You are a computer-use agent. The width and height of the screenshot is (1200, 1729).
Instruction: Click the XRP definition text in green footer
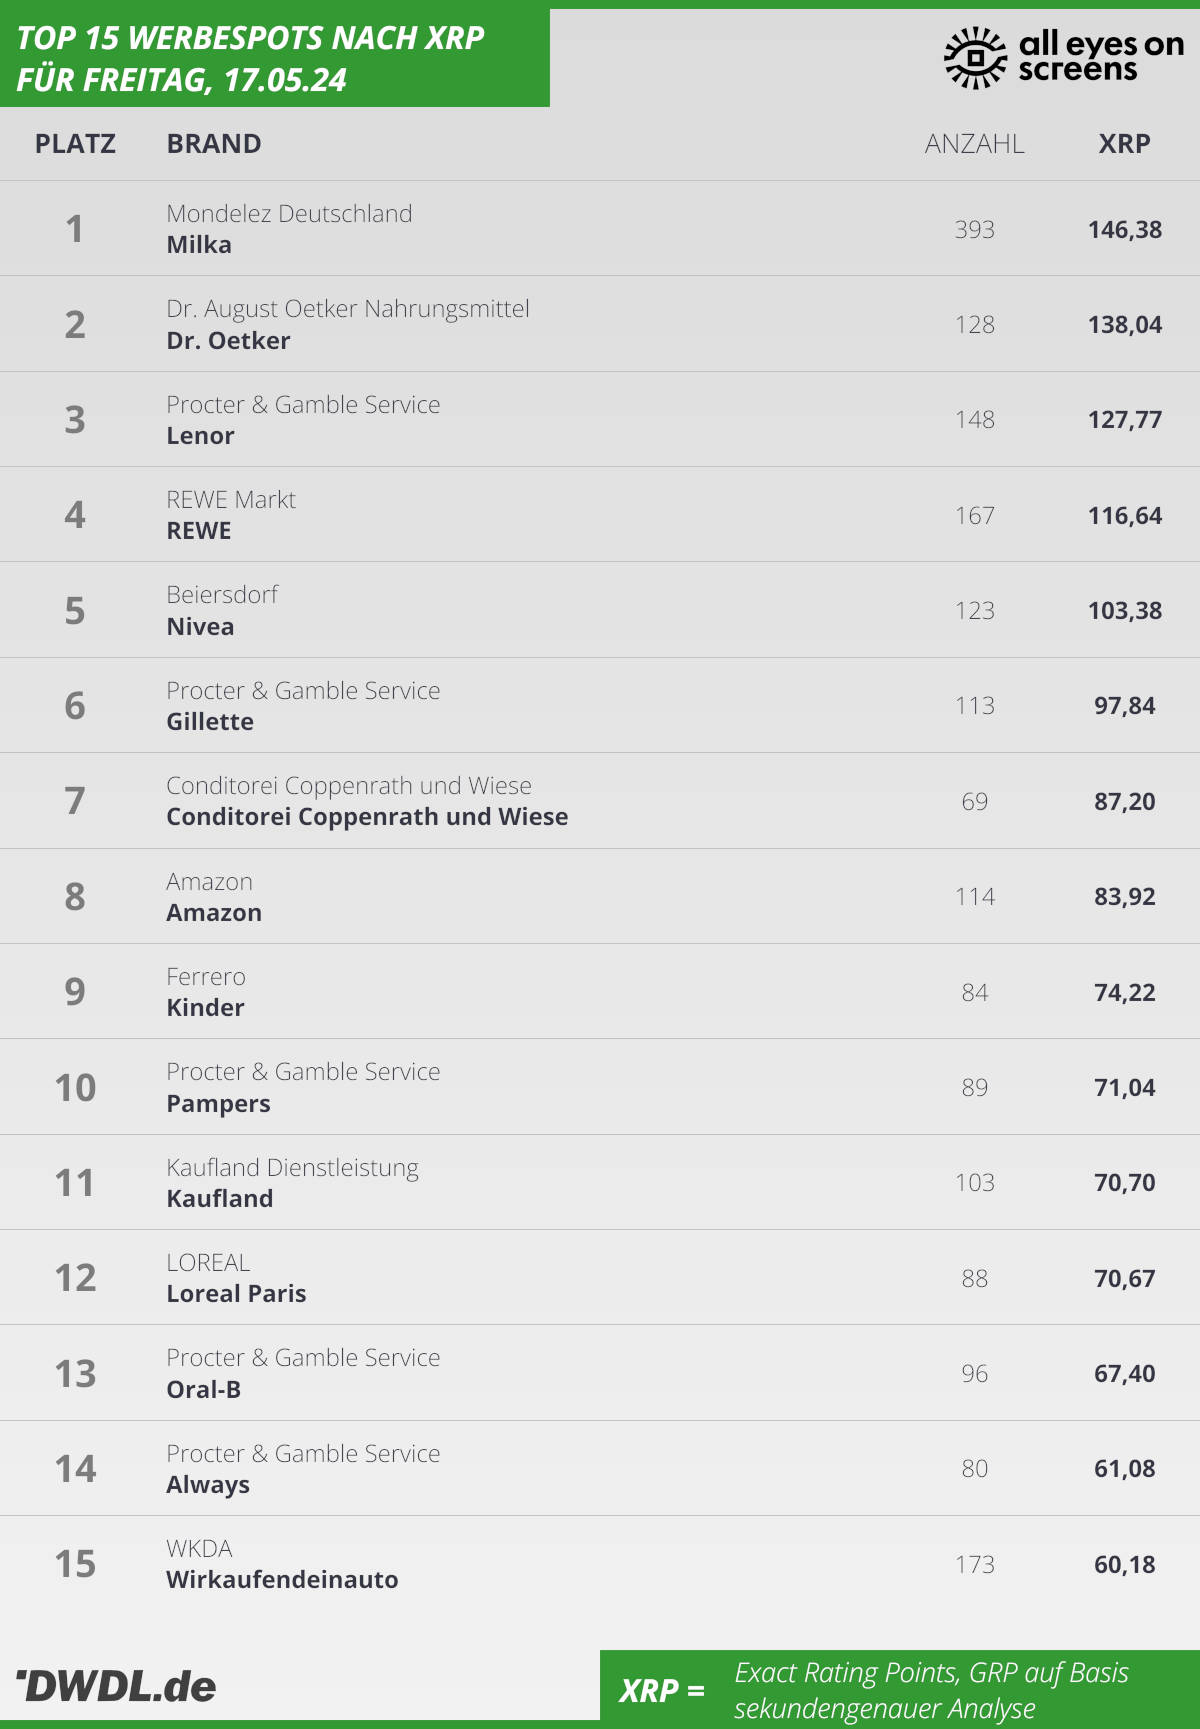coord(931,1690)
